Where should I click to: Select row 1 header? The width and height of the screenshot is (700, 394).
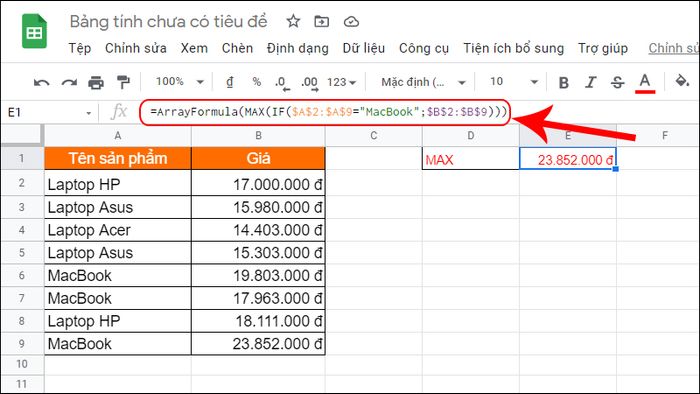click(21, 158)
